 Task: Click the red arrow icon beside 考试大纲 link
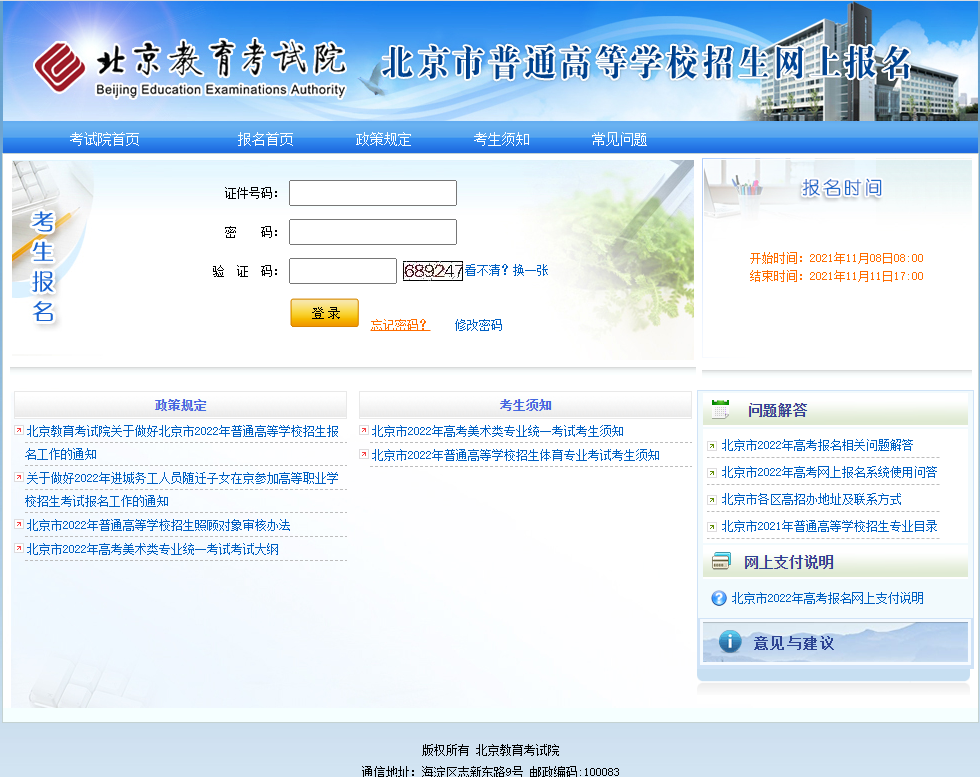point(19,549)
